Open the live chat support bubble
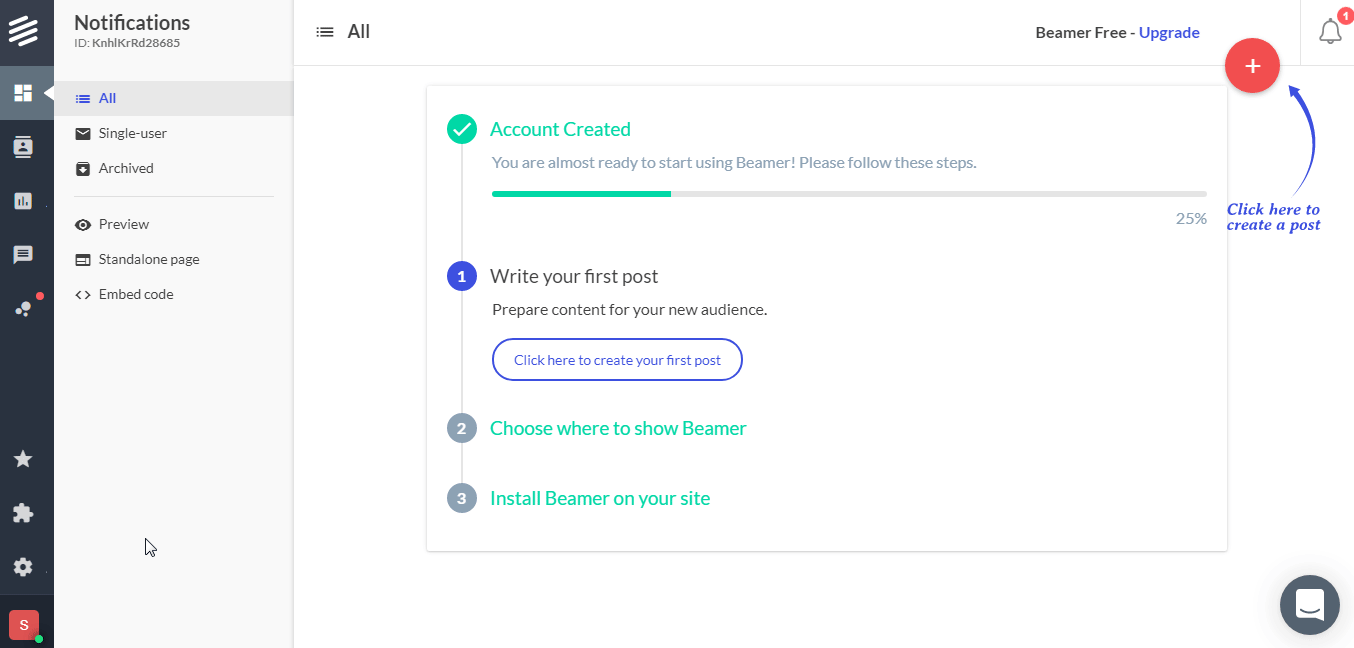The width and height of the screenshot is (1354, 648). pos(1310,605)
